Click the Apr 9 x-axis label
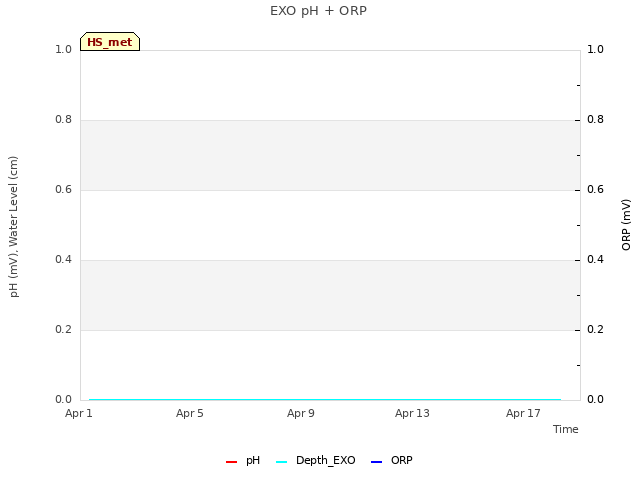 pyautogui.click(x=301, y=413)
